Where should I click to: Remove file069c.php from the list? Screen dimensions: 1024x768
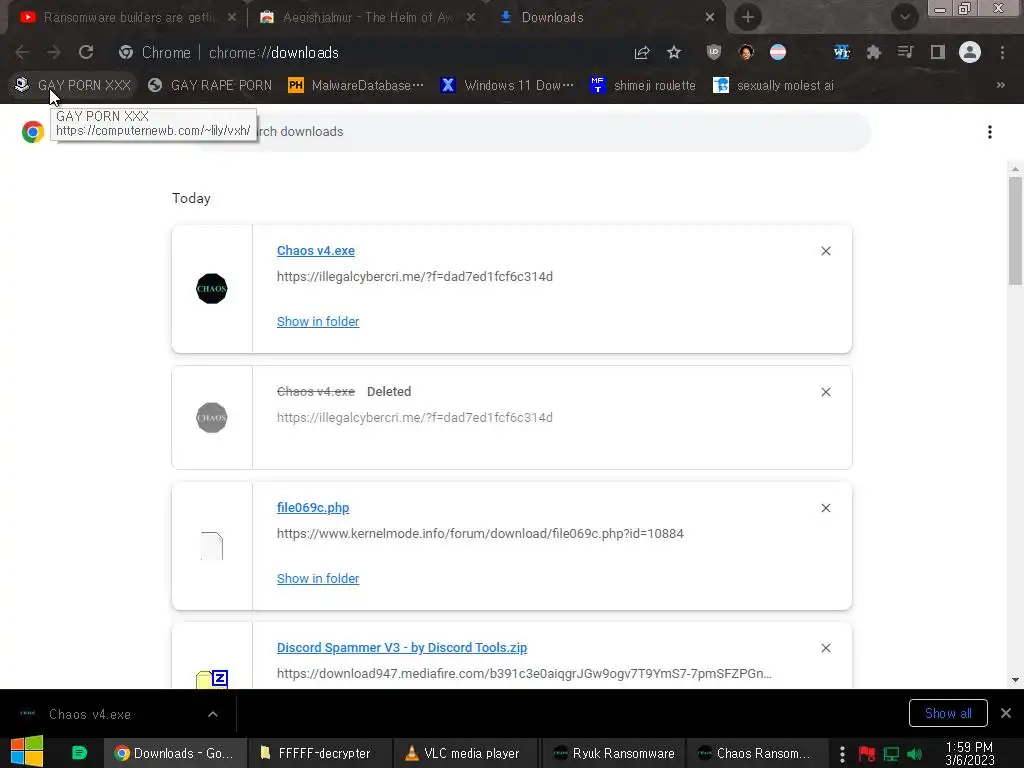tap(825, 509)
